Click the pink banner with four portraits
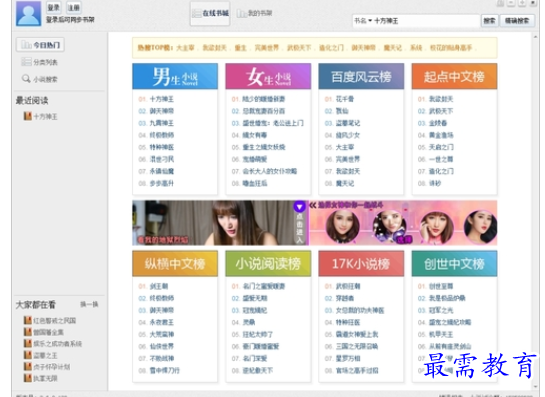The width and height of the screenshot is (545, 397). tap(403, 223)
